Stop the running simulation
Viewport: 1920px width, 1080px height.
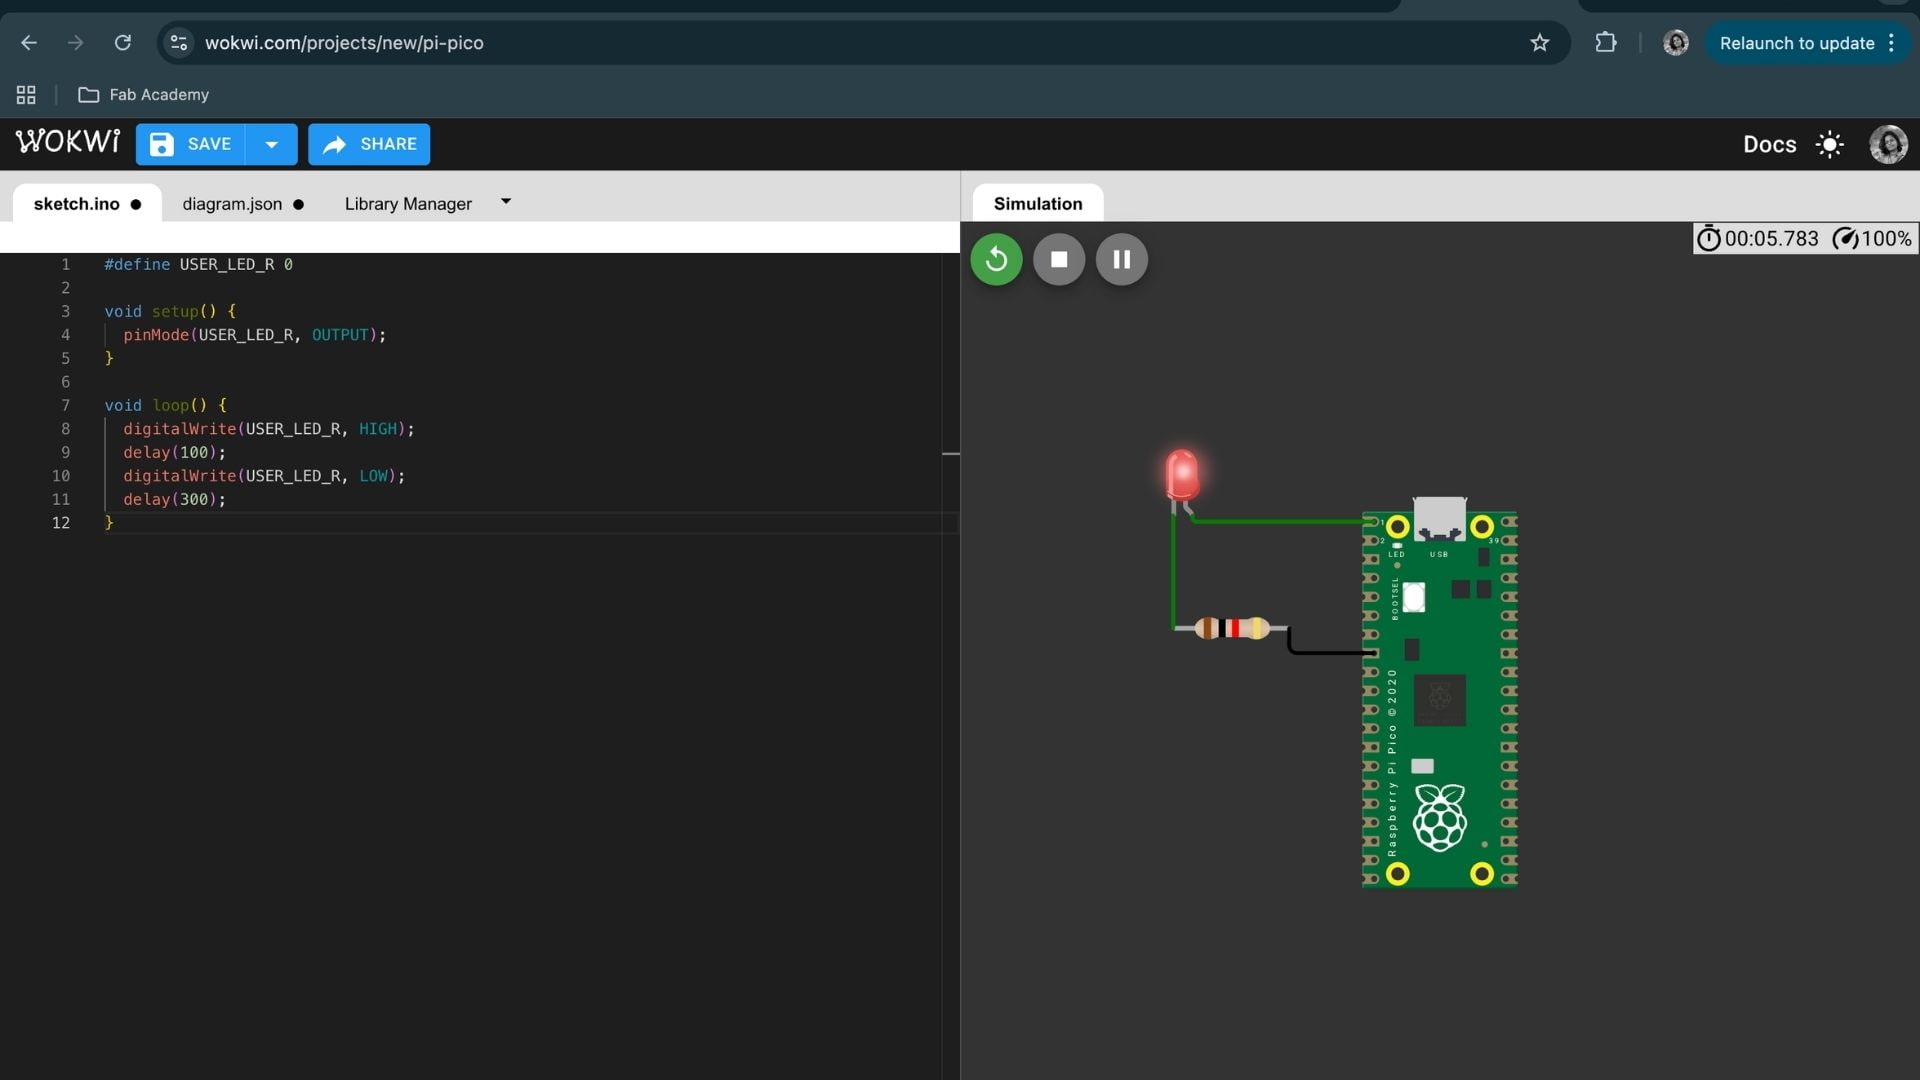[x=1059, y=260]
